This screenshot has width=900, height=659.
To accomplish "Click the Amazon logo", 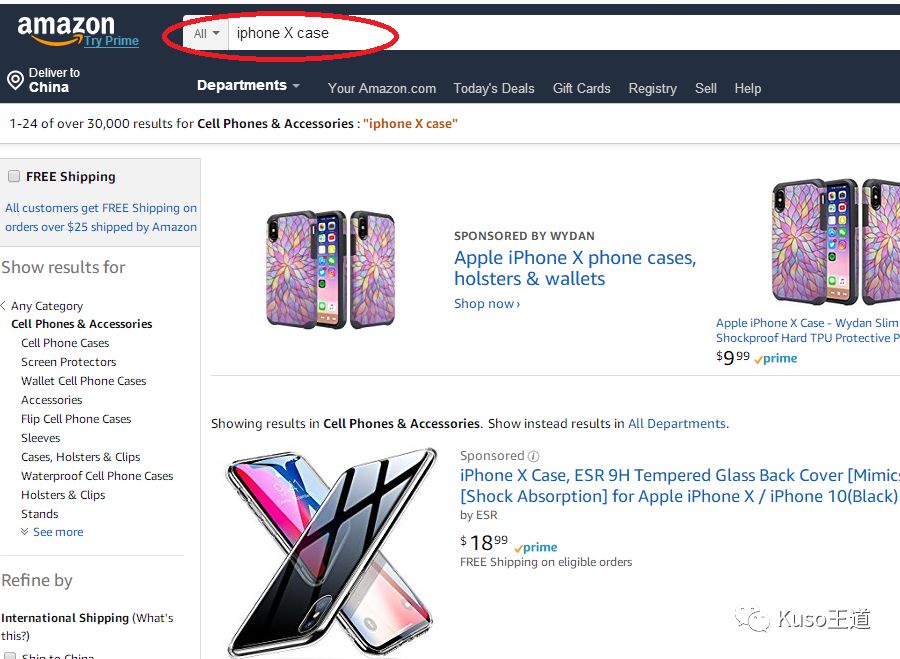I will [x=65, y=28].
